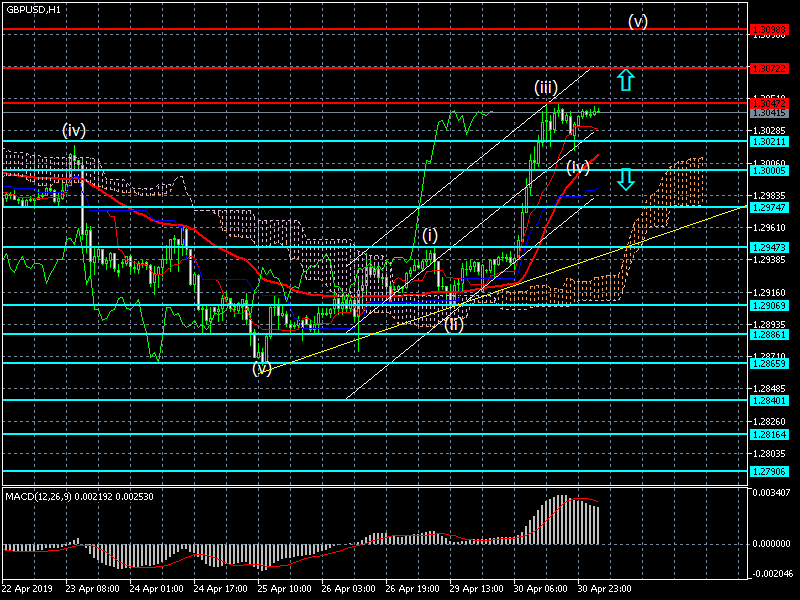Click the downward cyan arrow marker

[625, 179]
